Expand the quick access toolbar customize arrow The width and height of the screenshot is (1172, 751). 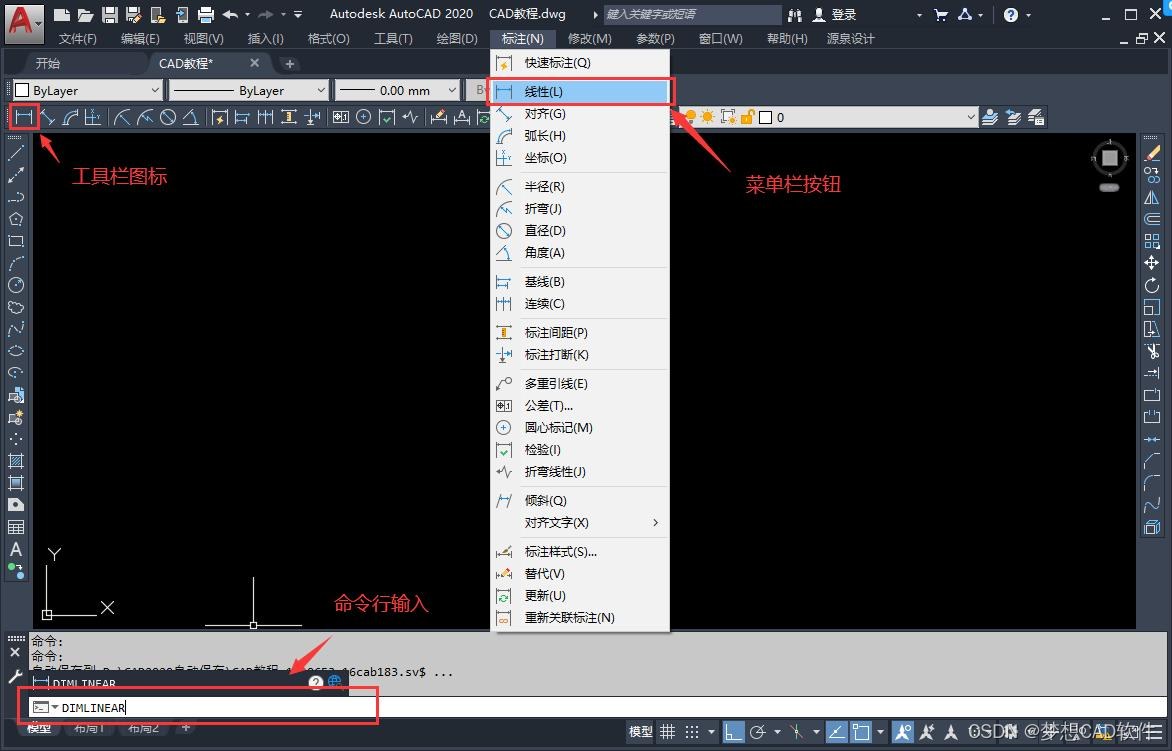(298, 15)
